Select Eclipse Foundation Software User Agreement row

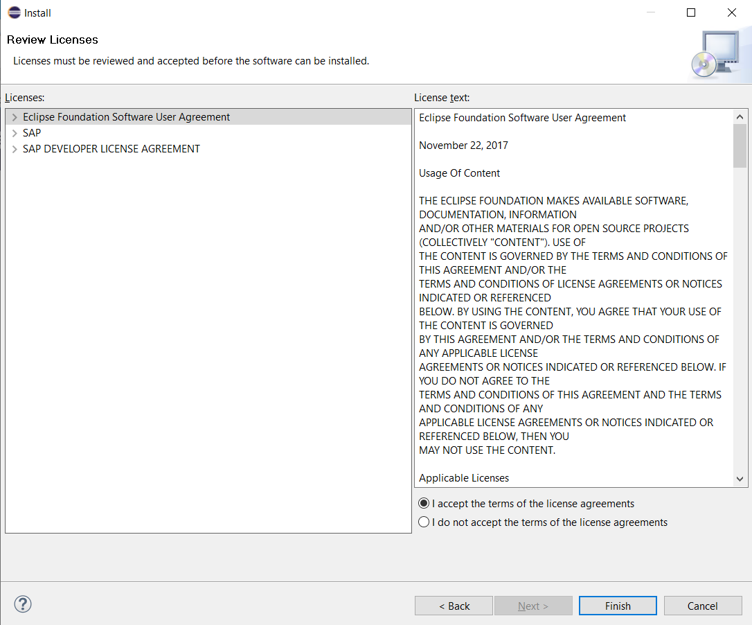209,117
